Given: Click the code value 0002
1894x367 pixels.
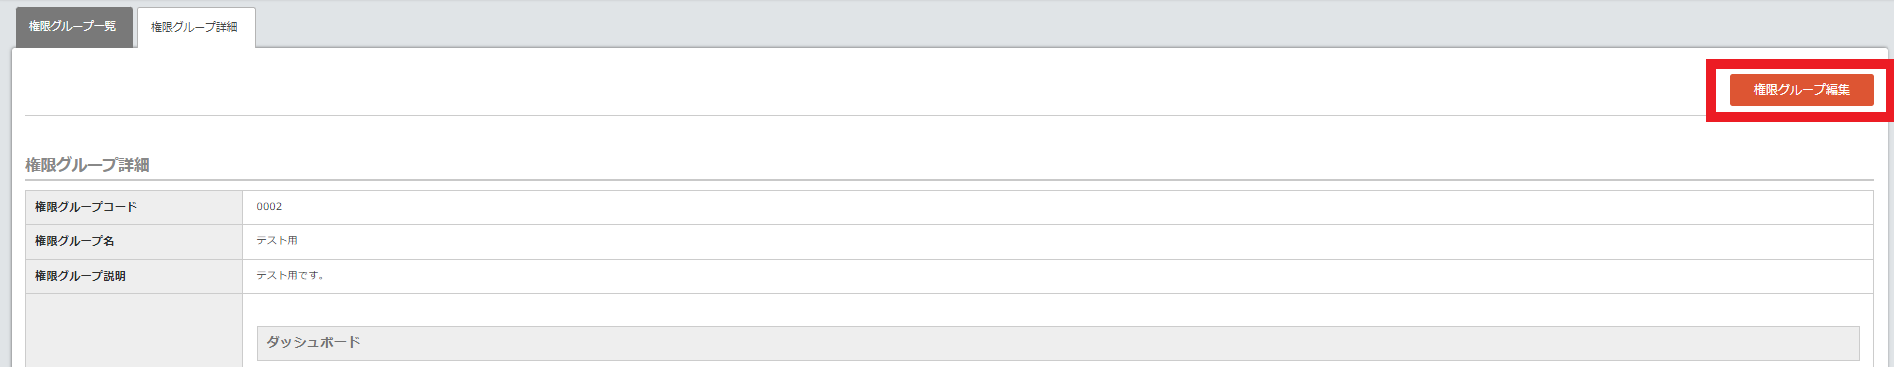Looking at the screenshot, I should tap(269, 207).
